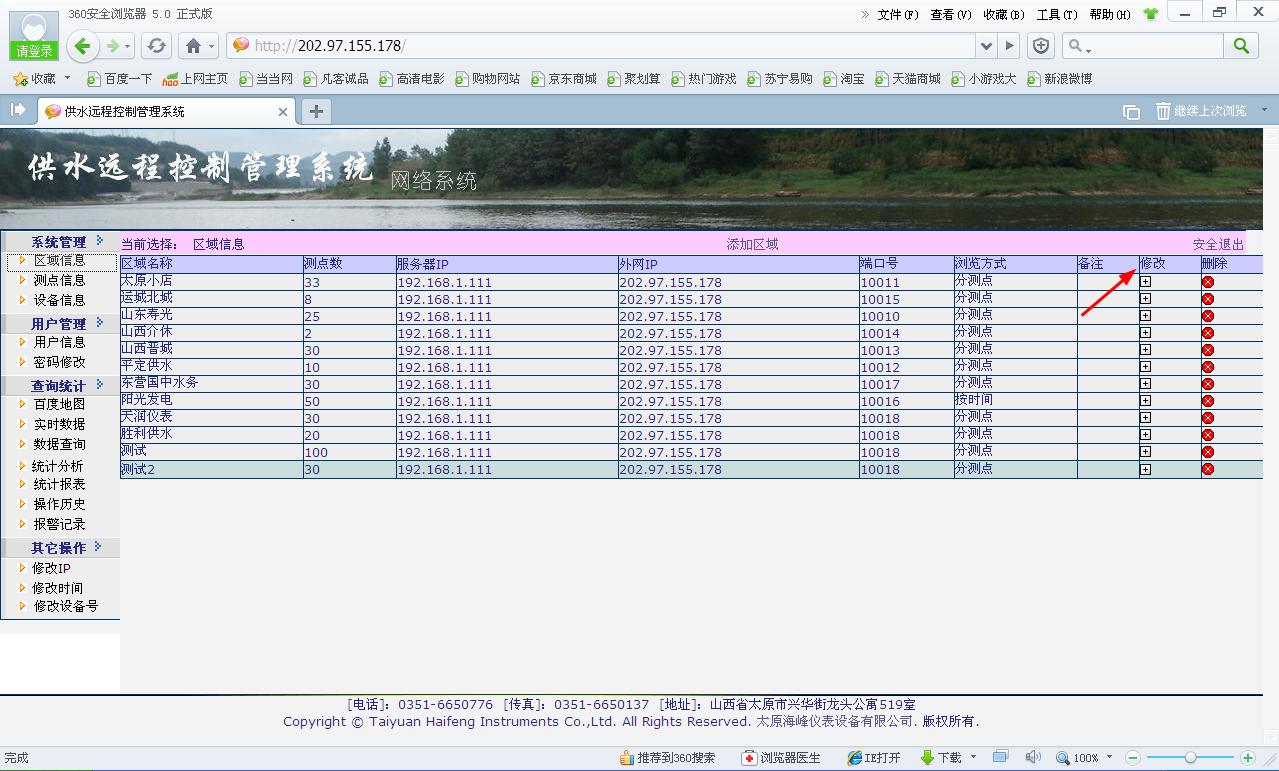Open 百度地图 in the sidebar
The image size is (1279, 771).
click(x=60, y=404)
